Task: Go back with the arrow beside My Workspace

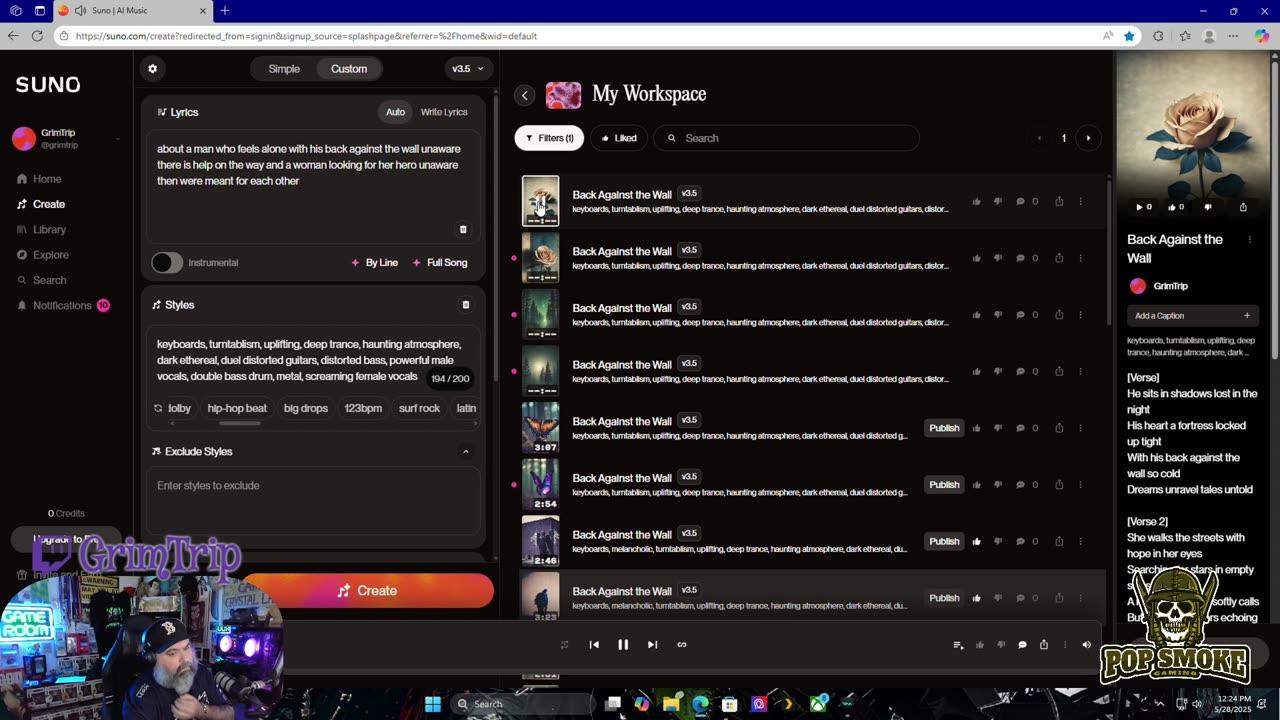Action: coord(525,95)
